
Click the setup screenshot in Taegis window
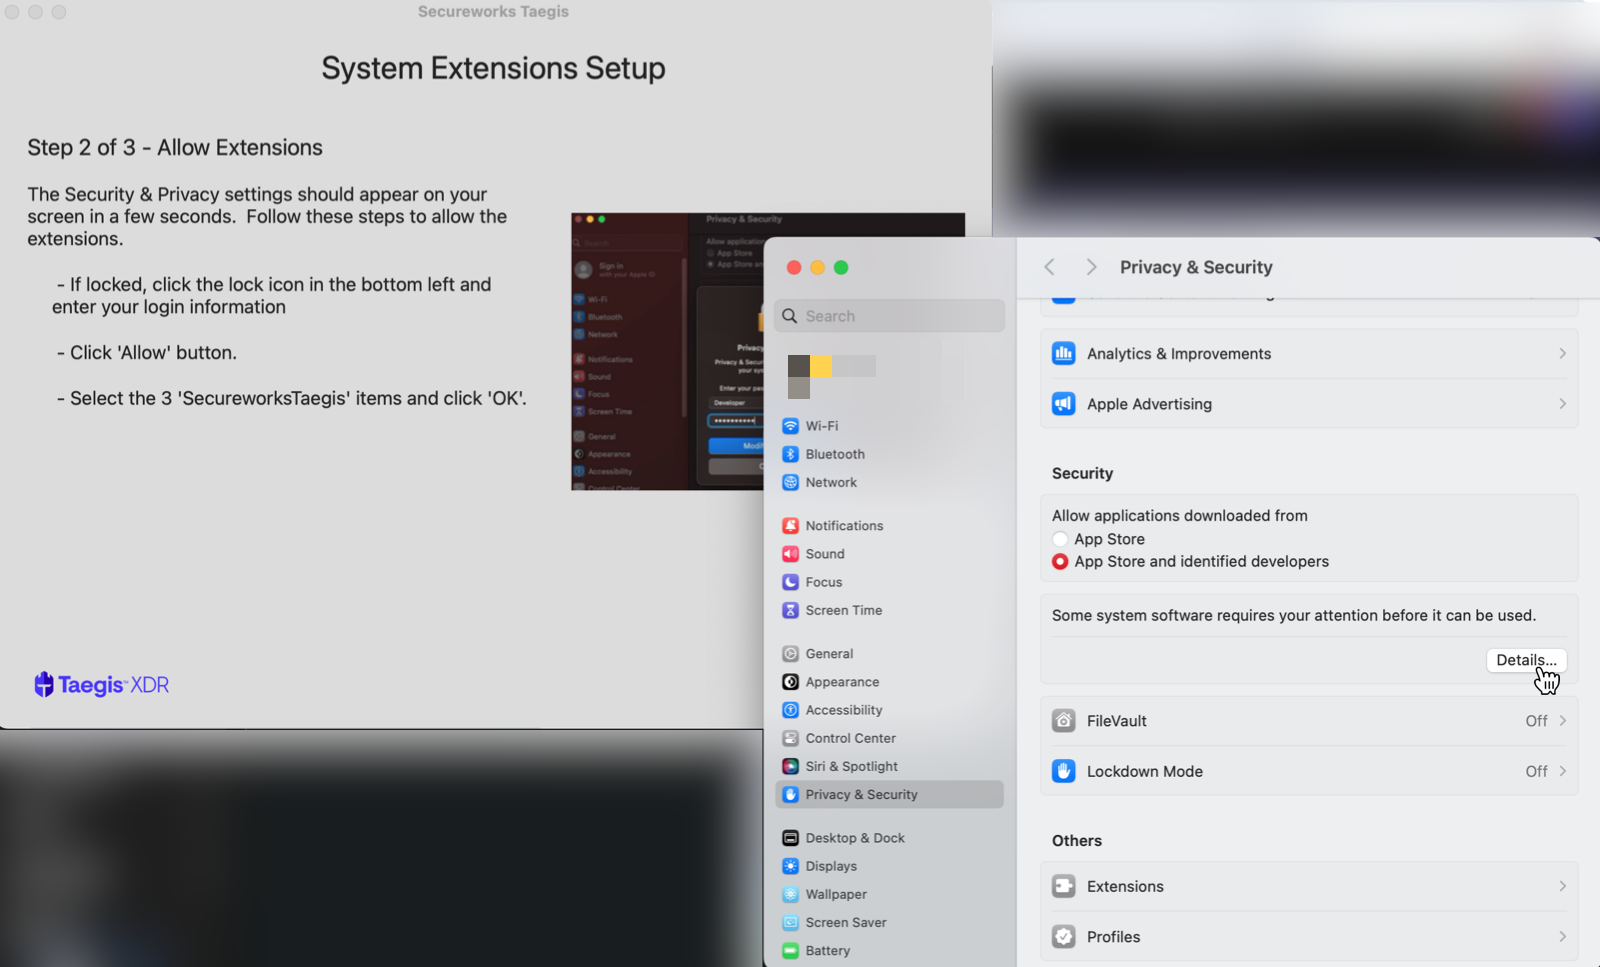click(x=667, y=351)
